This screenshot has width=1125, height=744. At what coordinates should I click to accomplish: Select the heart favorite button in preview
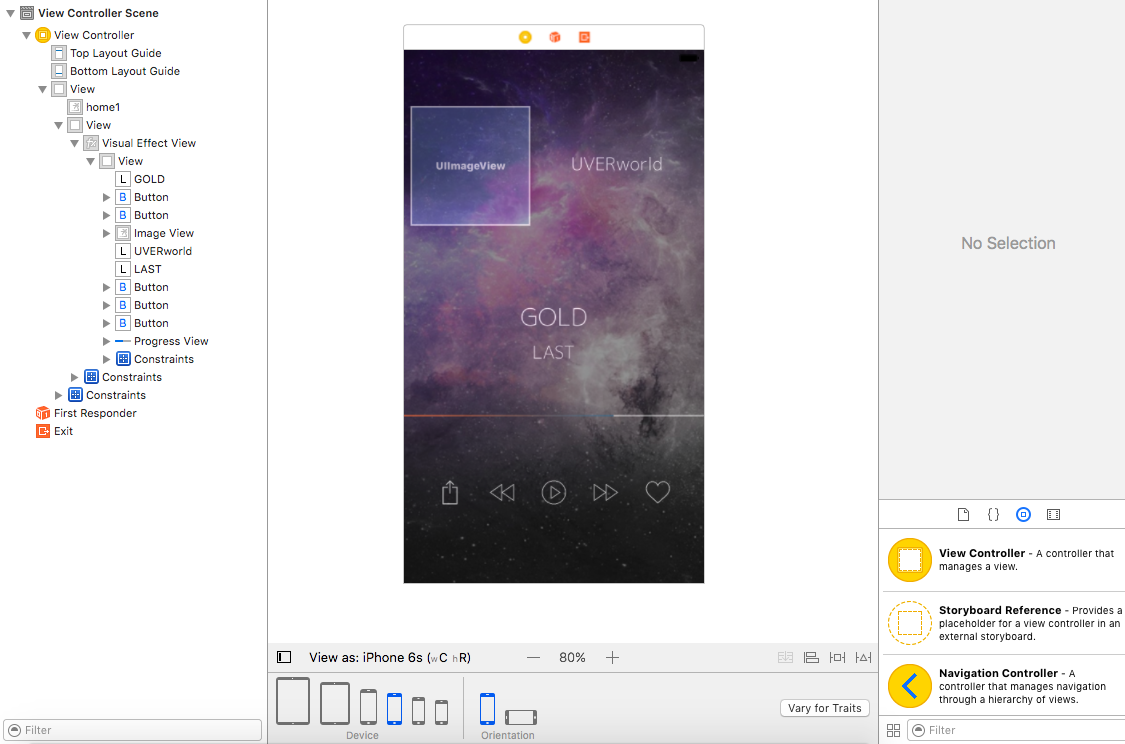click(x=657, y=492)
